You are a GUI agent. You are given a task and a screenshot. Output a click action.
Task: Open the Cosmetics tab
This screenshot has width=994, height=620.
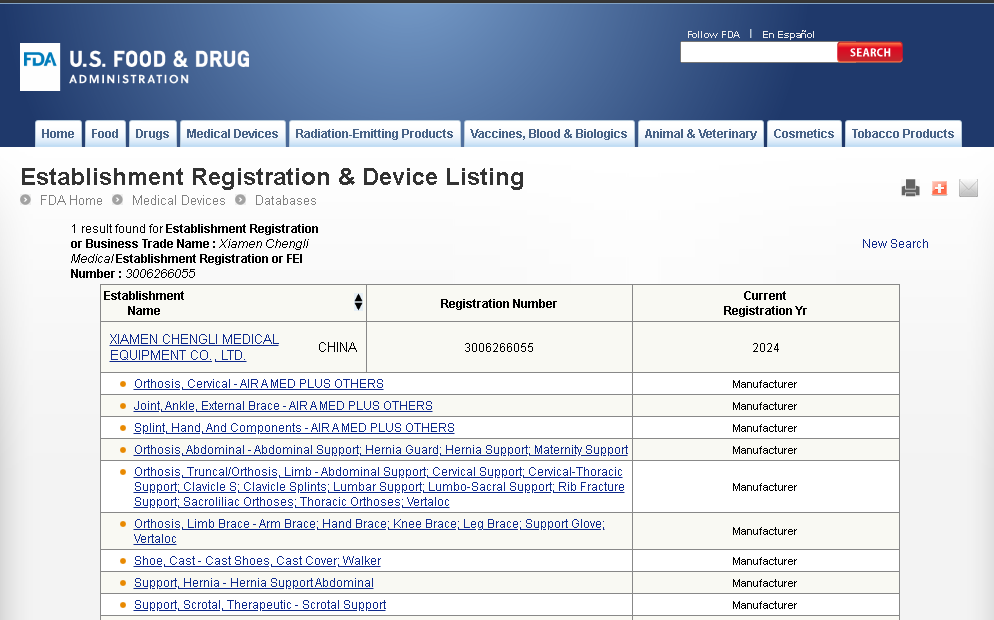tap(804, 134)
